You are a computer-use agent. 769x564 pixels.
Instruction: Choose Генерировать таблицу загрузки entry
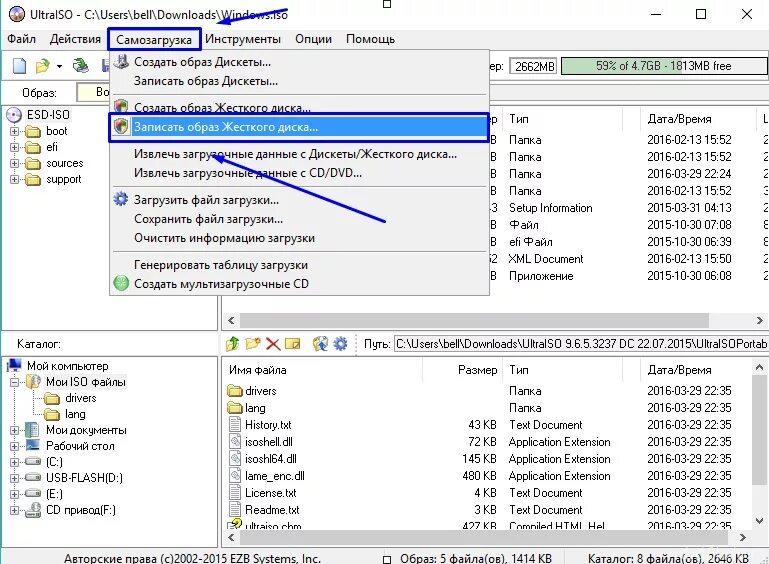(x=299, y=265)
